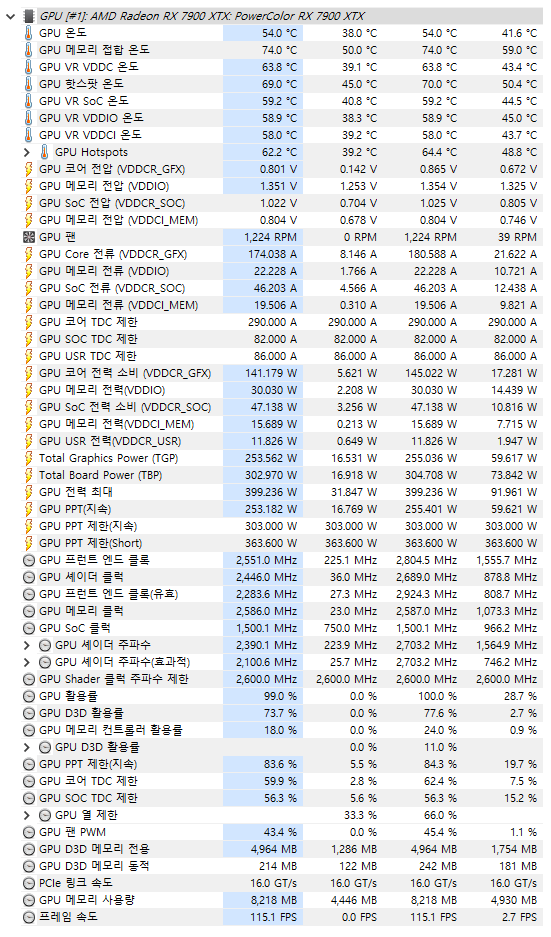Viewport: 551px width, 937px height.
Task: Click clock icon beside GPU 프런트 엔드 클록 (2,551.0 MHz)
Action: click(29, 561)
